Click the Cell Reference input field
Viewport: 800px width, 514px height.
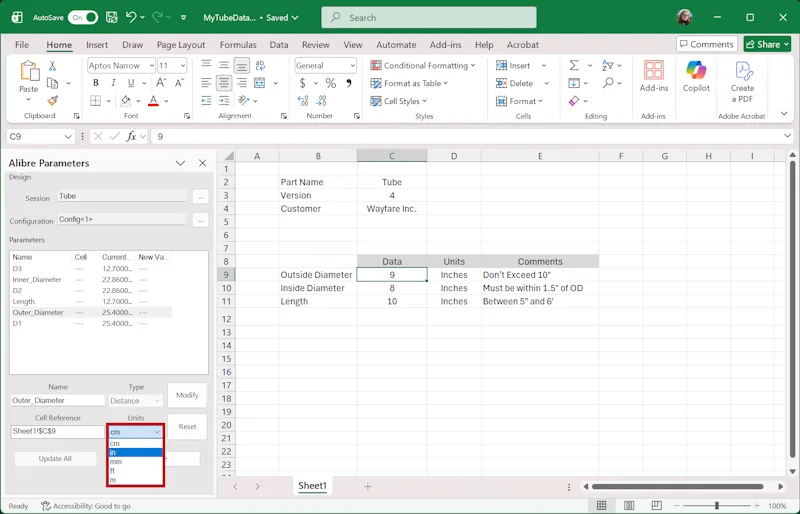57,431
